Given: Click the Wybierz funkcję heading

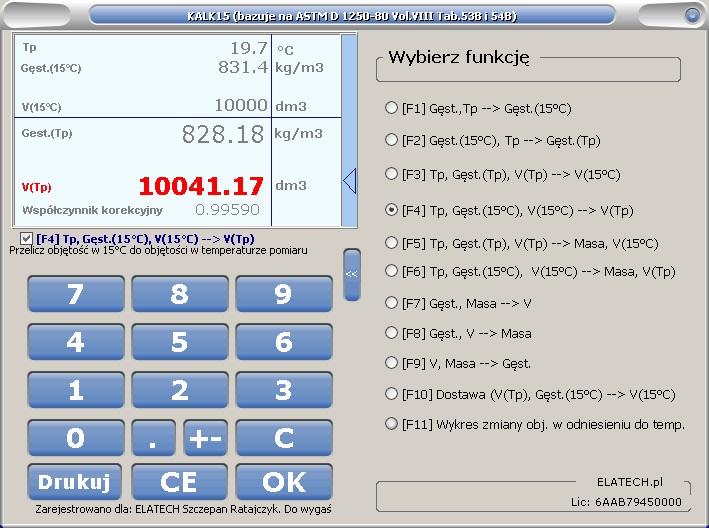Looking at the screenshot, I should 459,57.
